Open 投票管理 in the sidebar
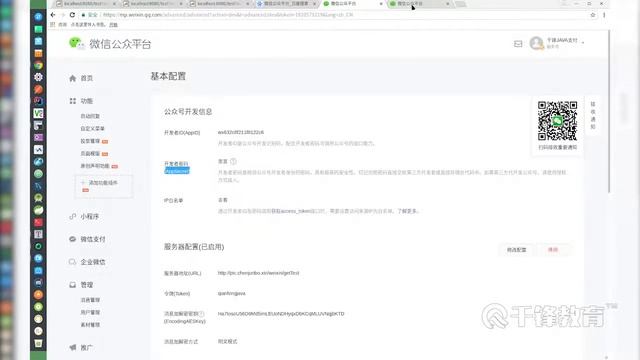The width and height of the screenshot is (640, 360). click(90, 141)
